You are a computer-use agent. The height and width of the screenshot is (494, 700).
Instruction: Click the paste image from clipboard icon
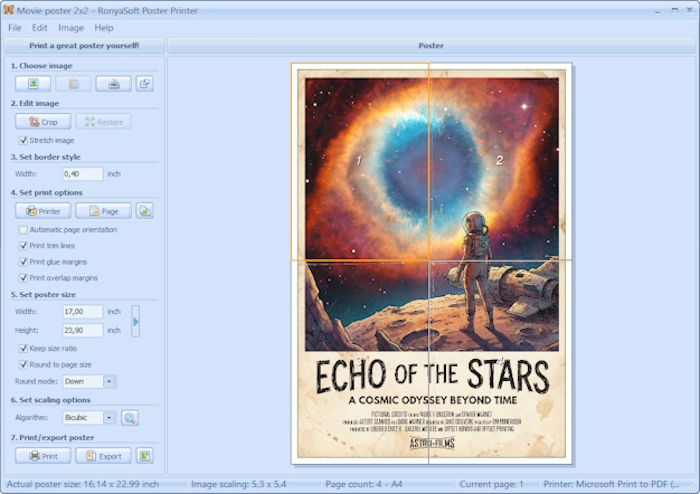[73, 83]
